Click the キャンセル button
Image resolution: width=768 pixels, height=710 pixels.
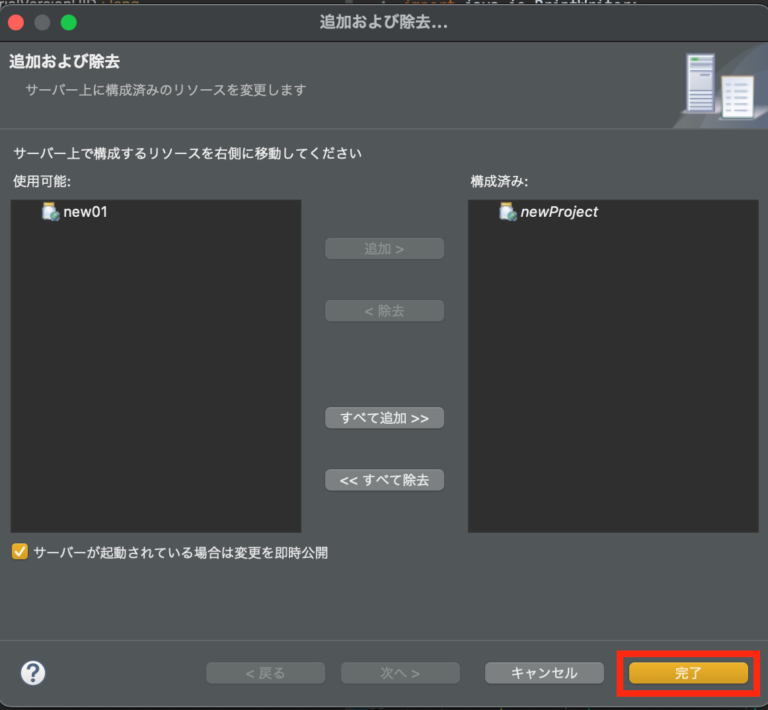tap(544, 673)
